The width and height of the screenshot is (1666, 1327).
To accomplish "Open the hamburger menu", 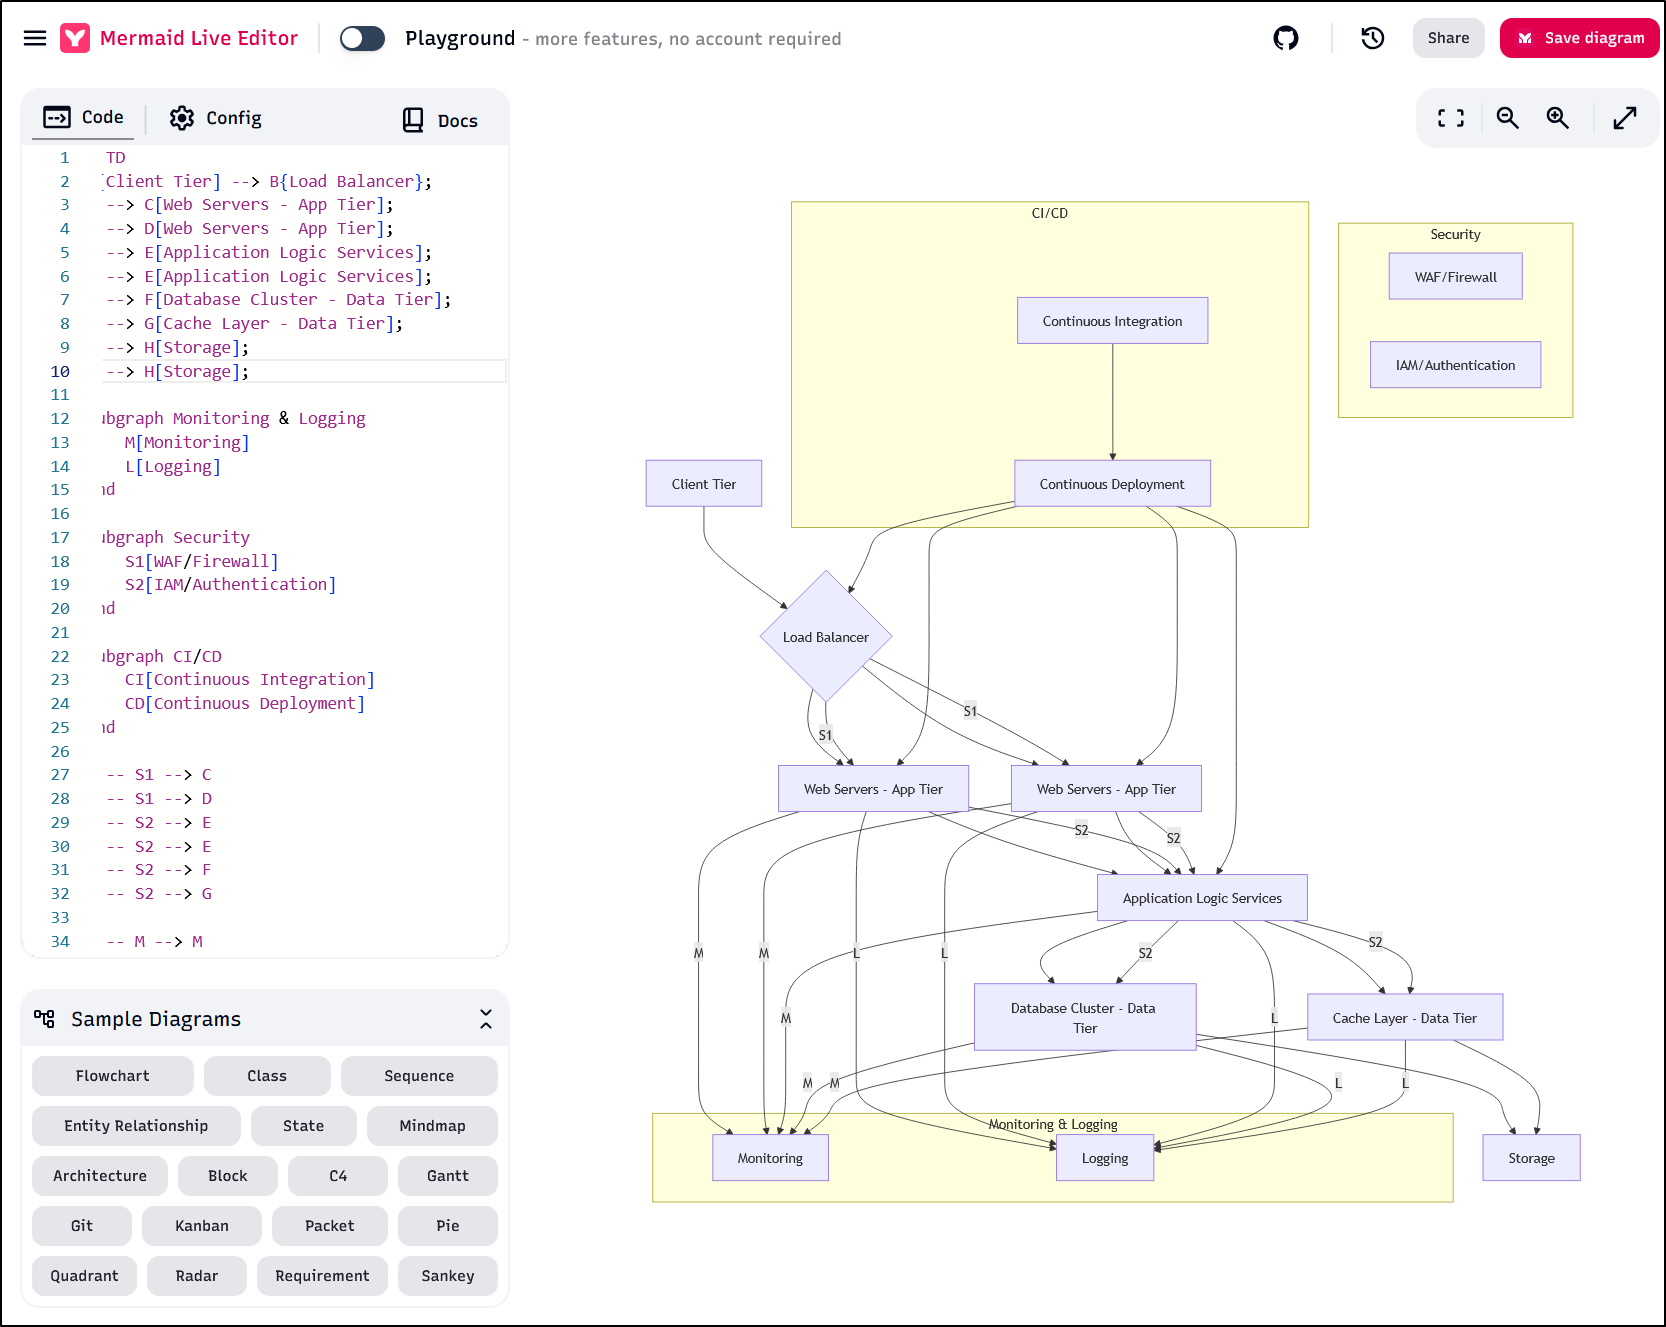I will [x=35, y=38].
